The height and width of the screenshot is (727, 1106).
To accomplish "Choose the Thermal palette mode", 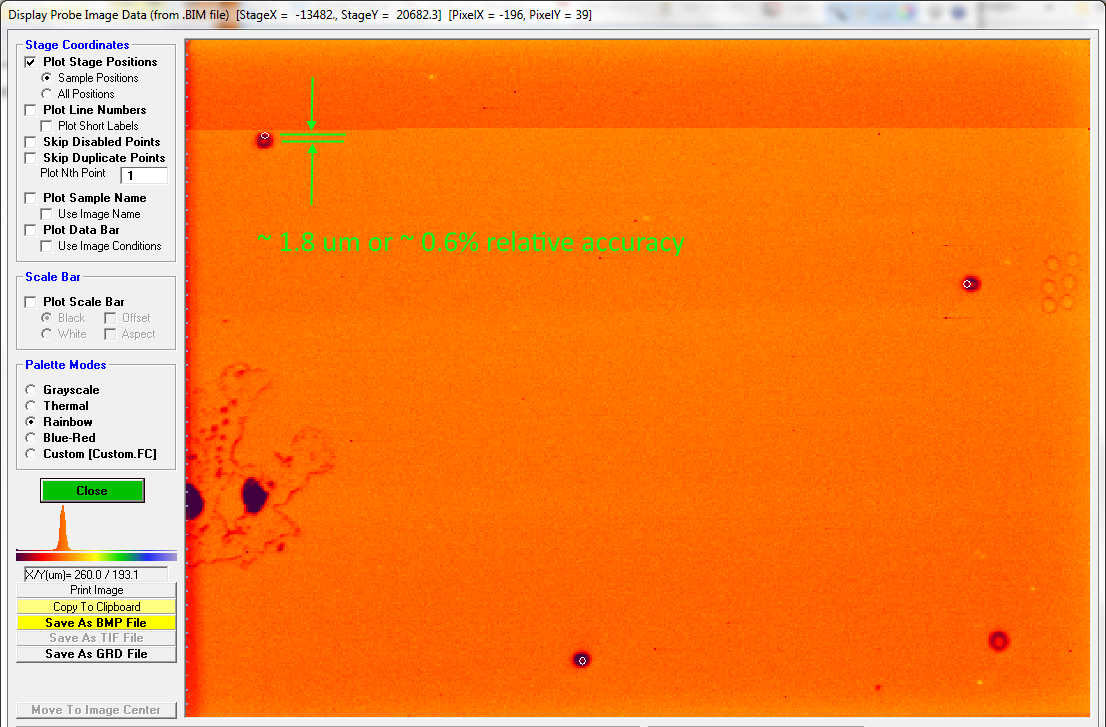I will (32, 406).
